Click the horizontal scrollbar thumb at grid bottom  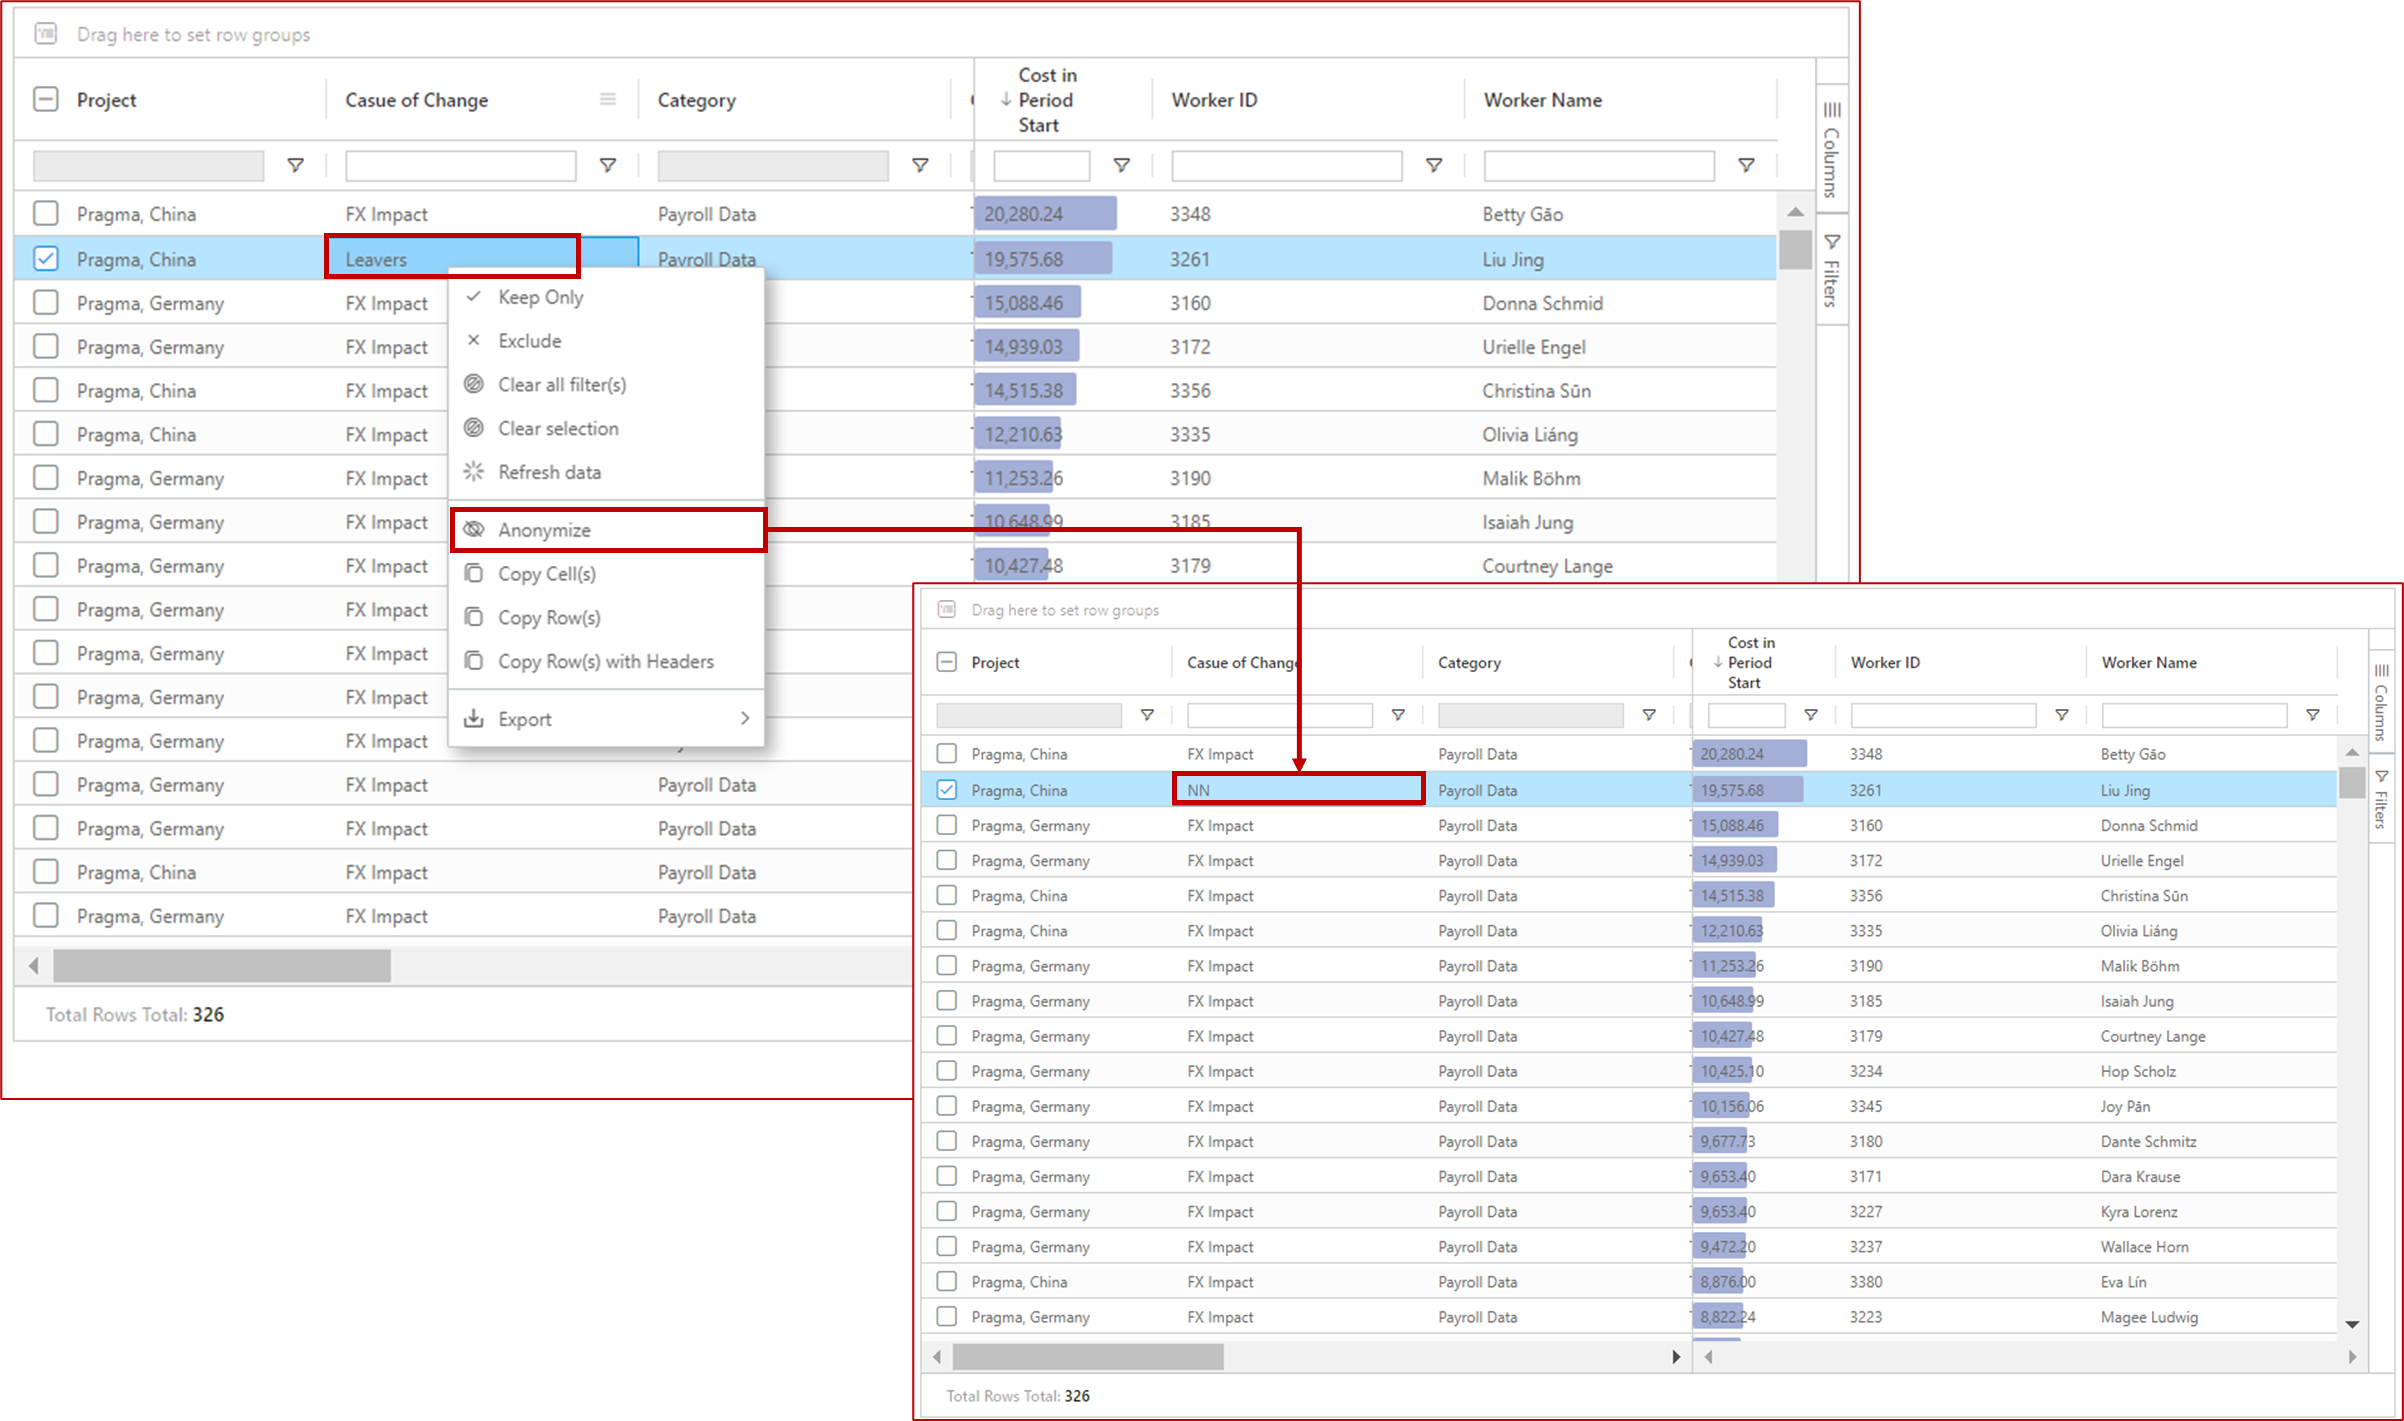pos(222,966)
